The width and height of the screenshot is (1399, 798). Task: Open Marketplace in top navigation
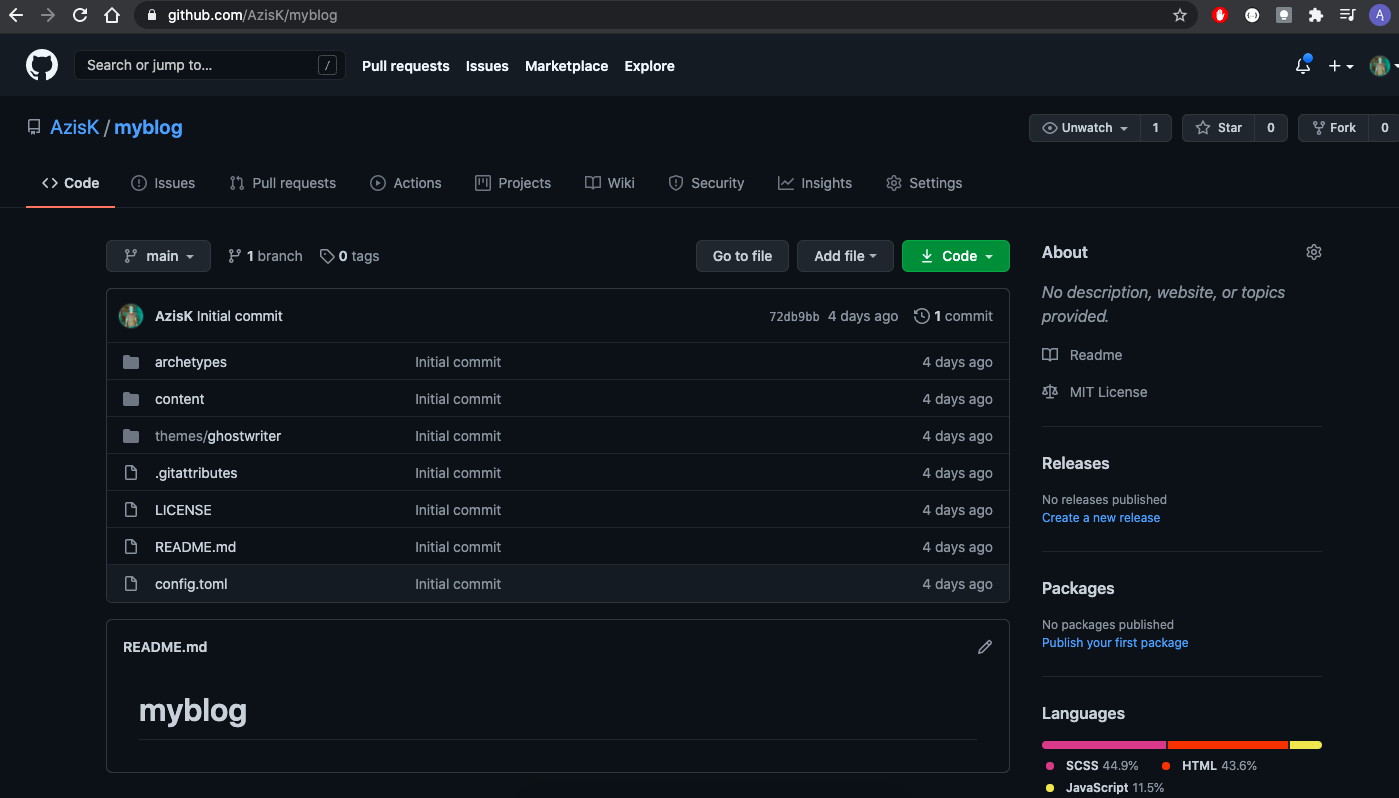tap(566, 66)
